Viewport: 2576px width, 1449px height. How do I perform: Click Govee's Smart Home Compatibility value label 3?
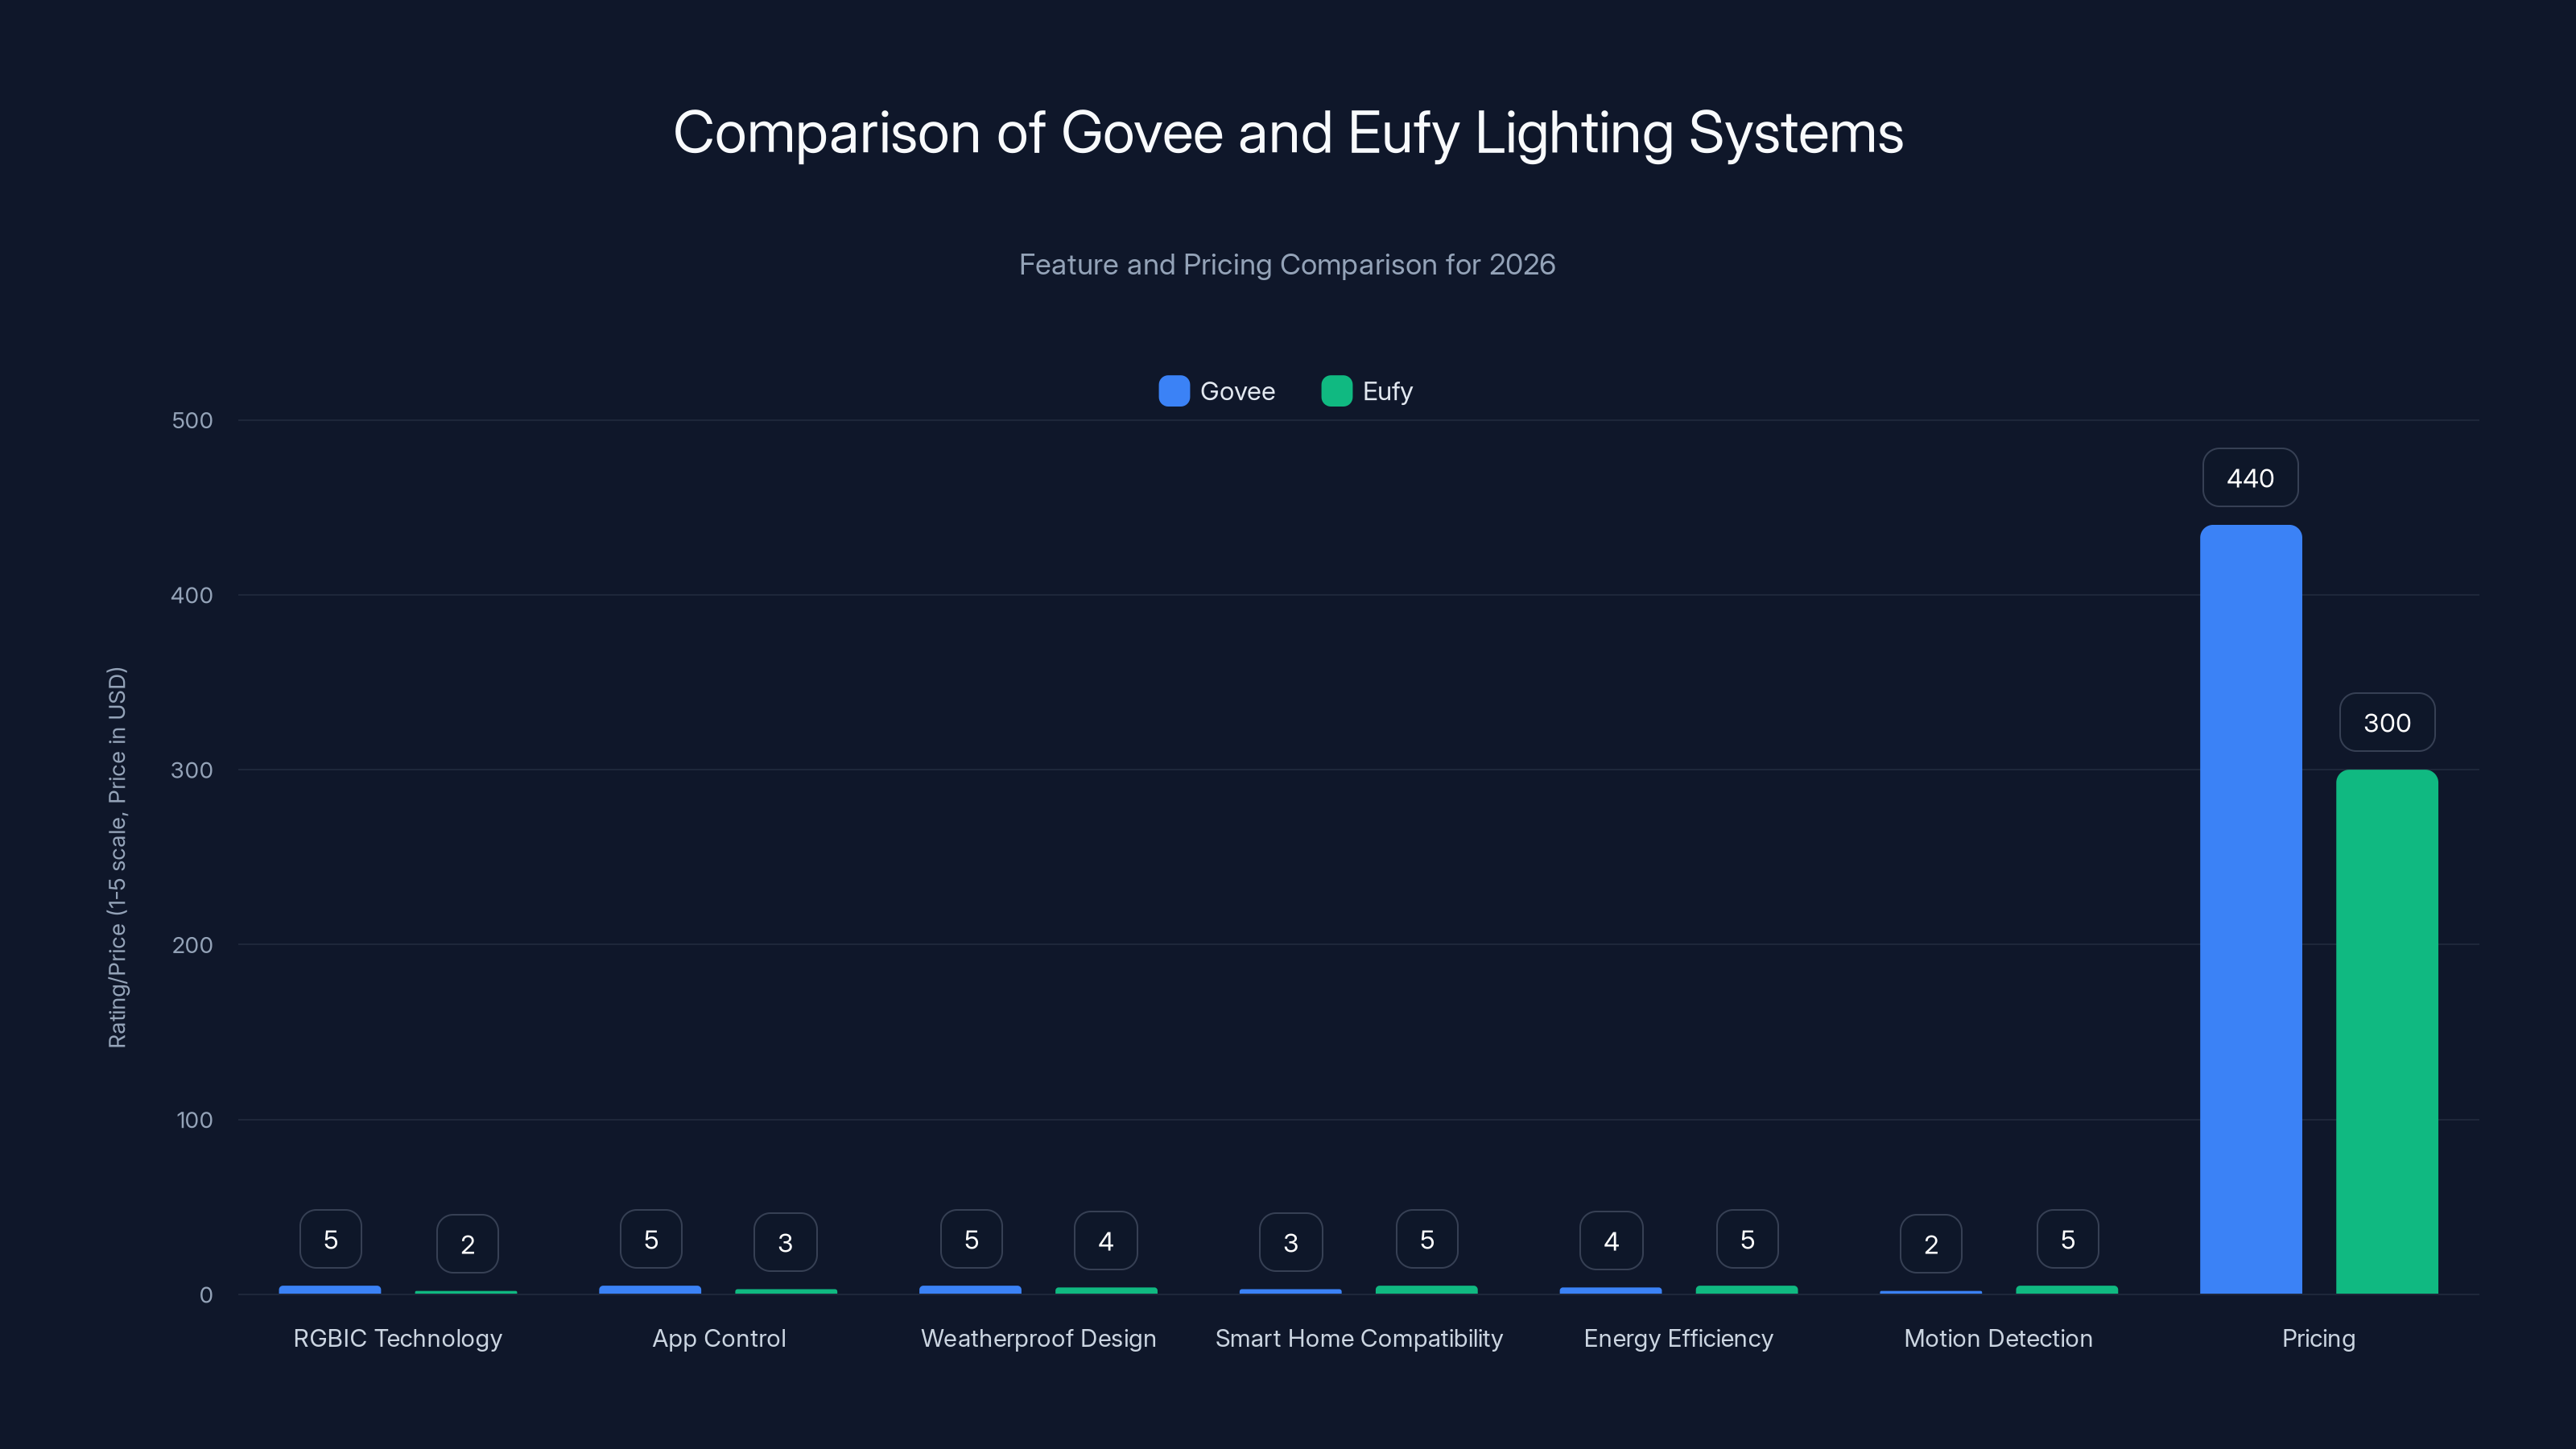[1291, 1242]
